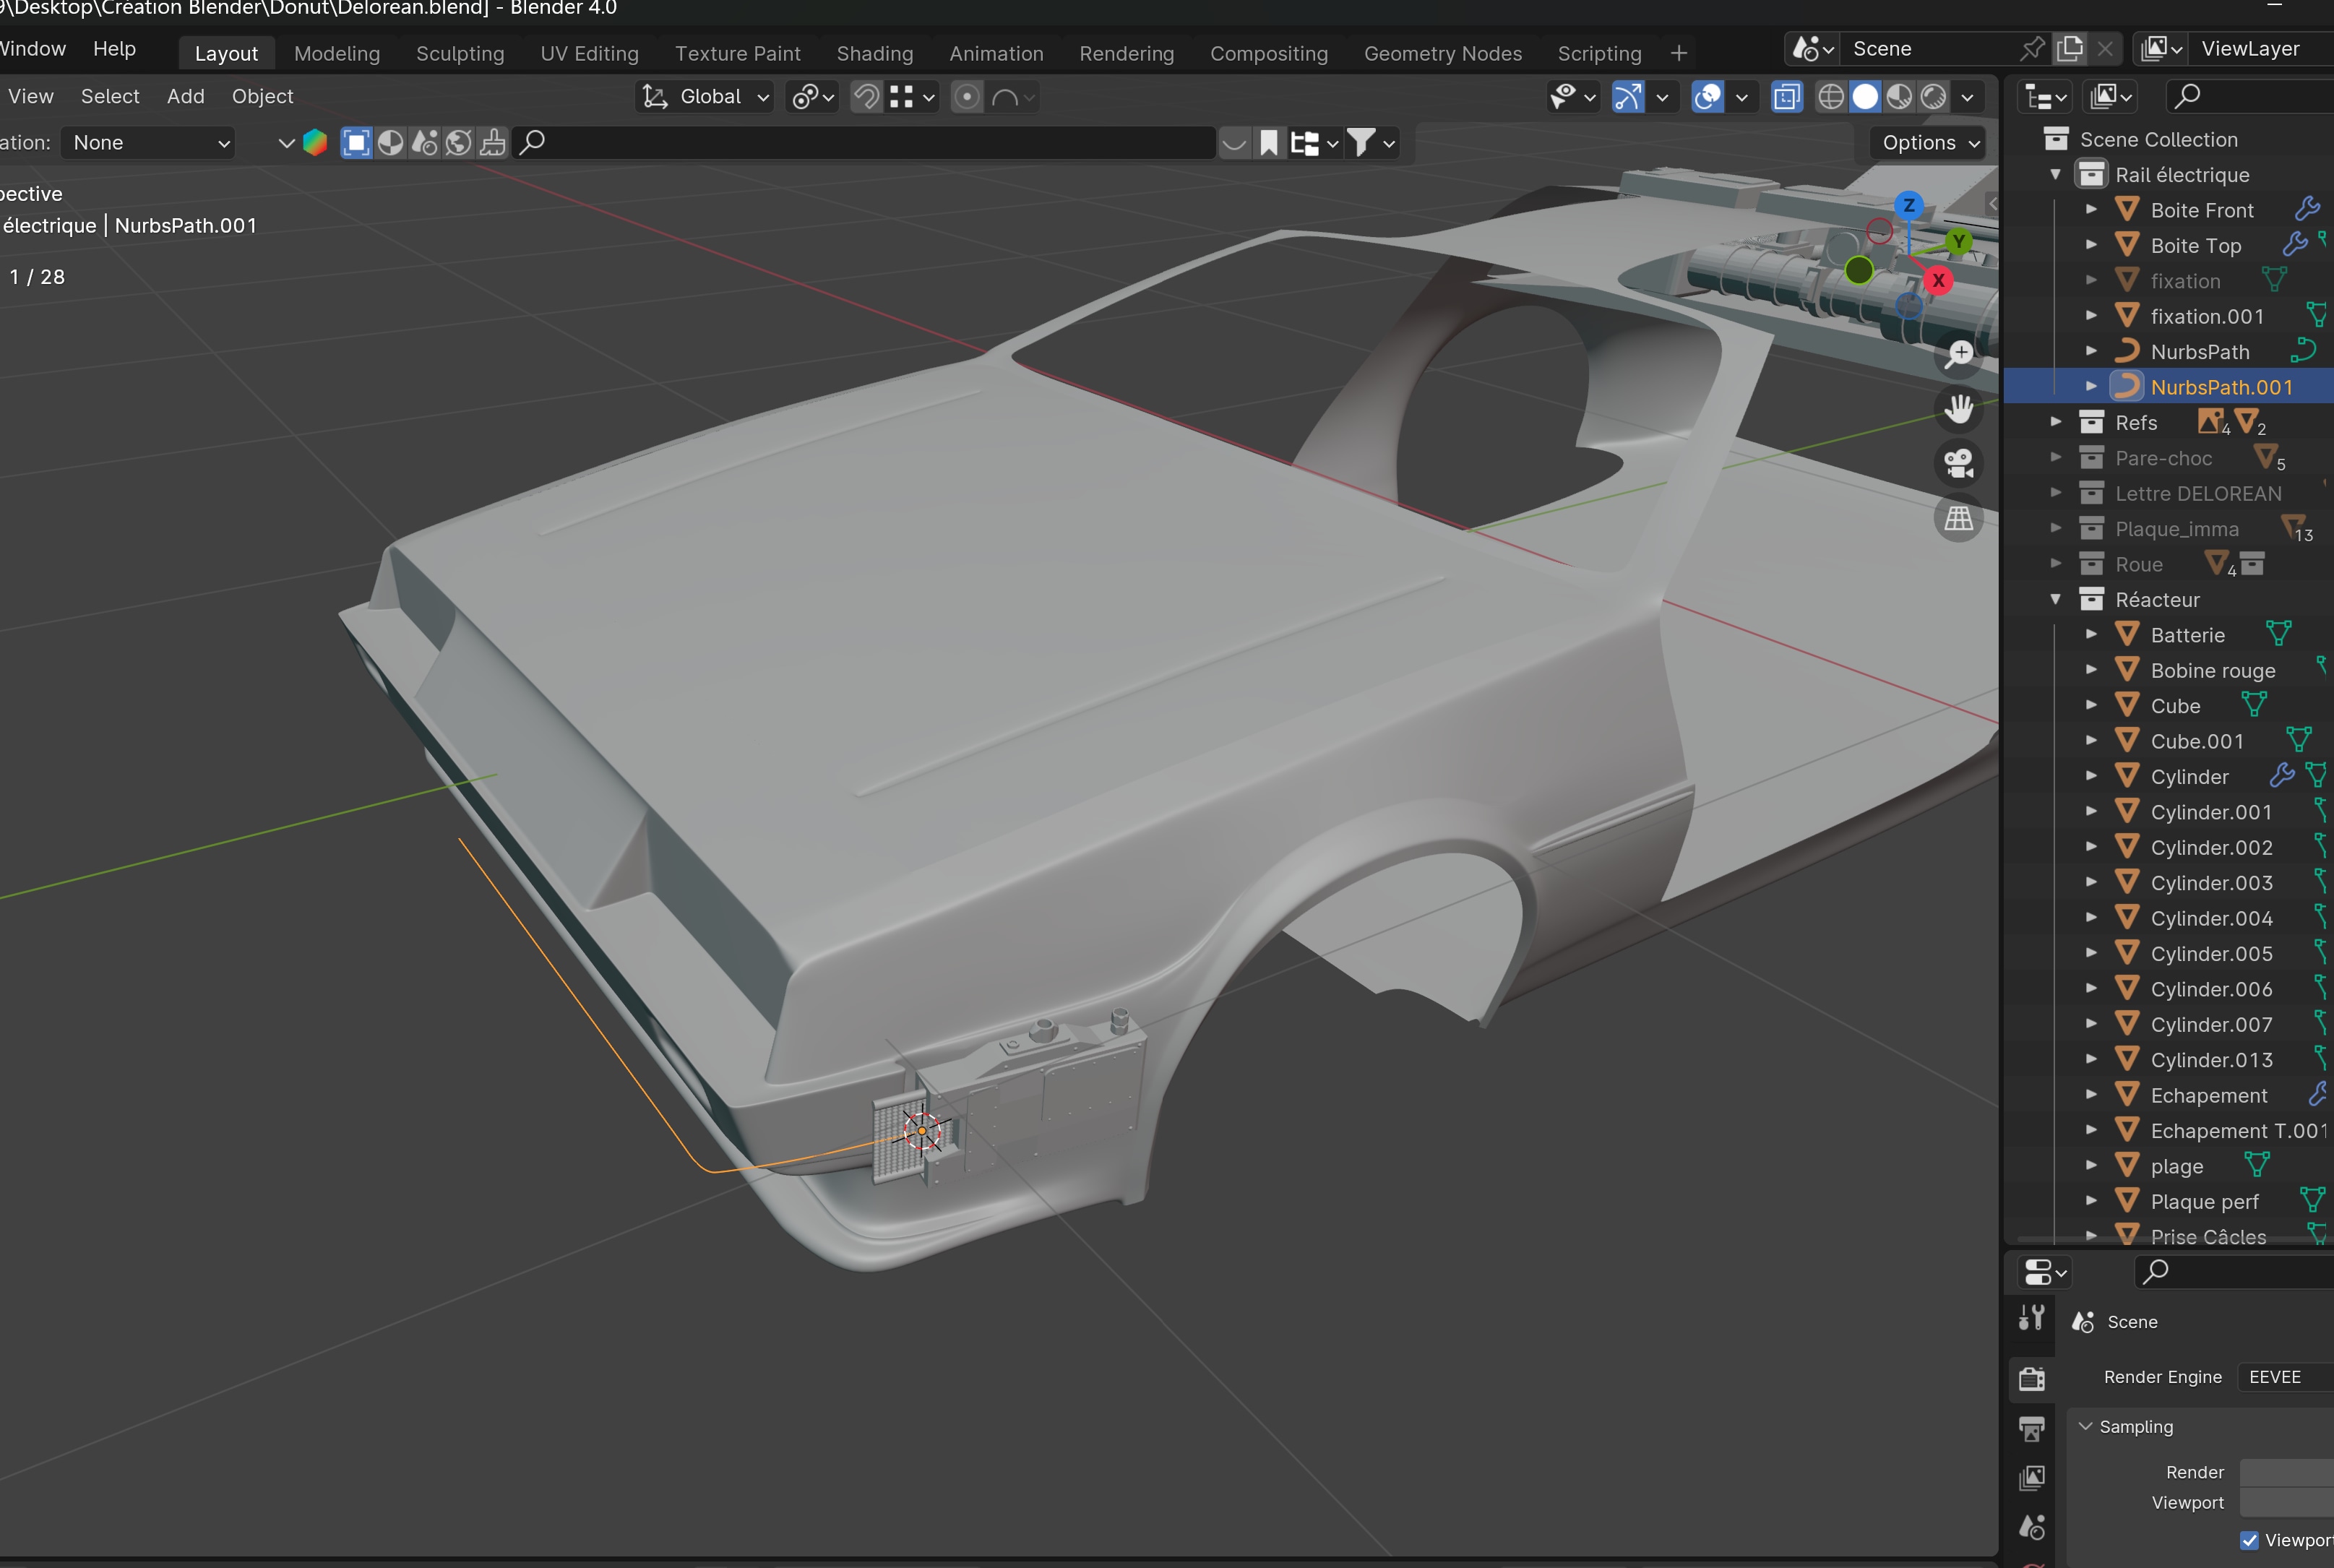The width and height of the screenshot is (2334, 1568).
Task: Switch to solid viewport shading
Action: click(1865, 97)
